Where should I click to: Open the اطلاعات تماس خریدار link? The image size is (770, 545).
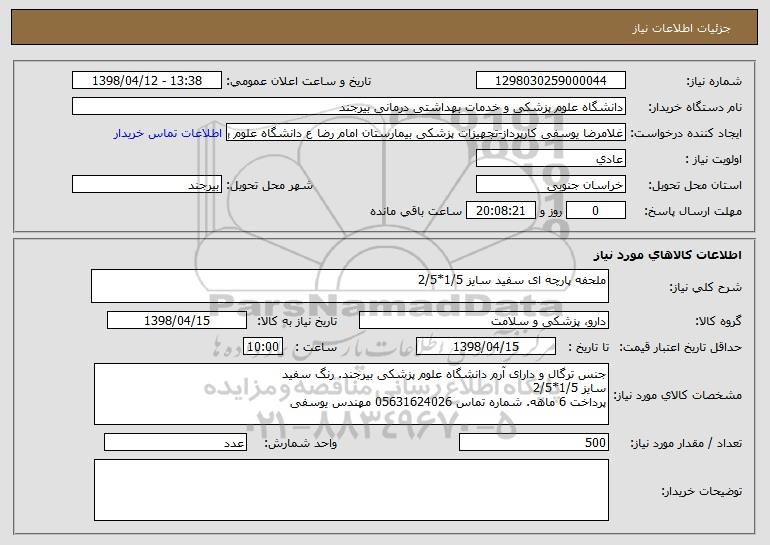(167, 134)
